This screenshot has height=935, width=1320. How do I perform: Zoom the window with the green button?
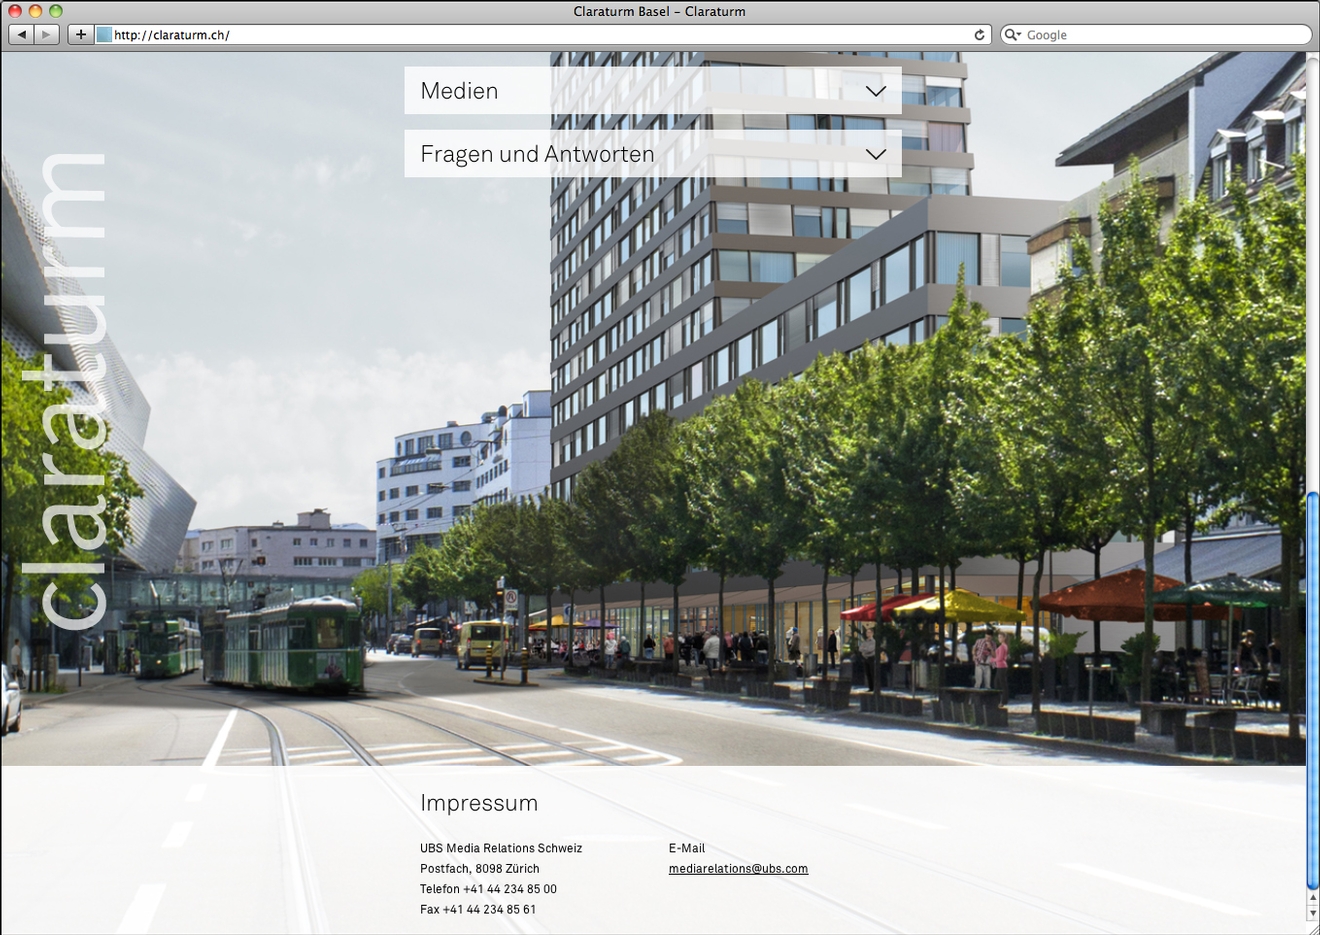click(x=55, y=11)
